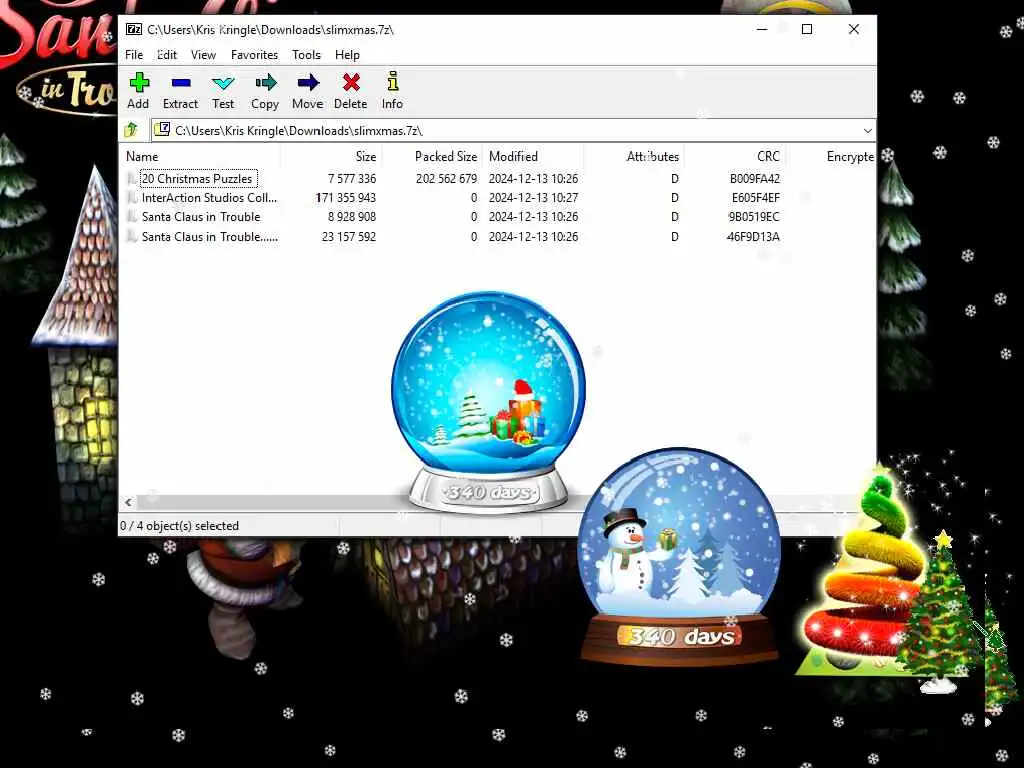The height and width of the screenshot is (768, 1024).
Task: Open the File menu
Action: pos(134,55)
